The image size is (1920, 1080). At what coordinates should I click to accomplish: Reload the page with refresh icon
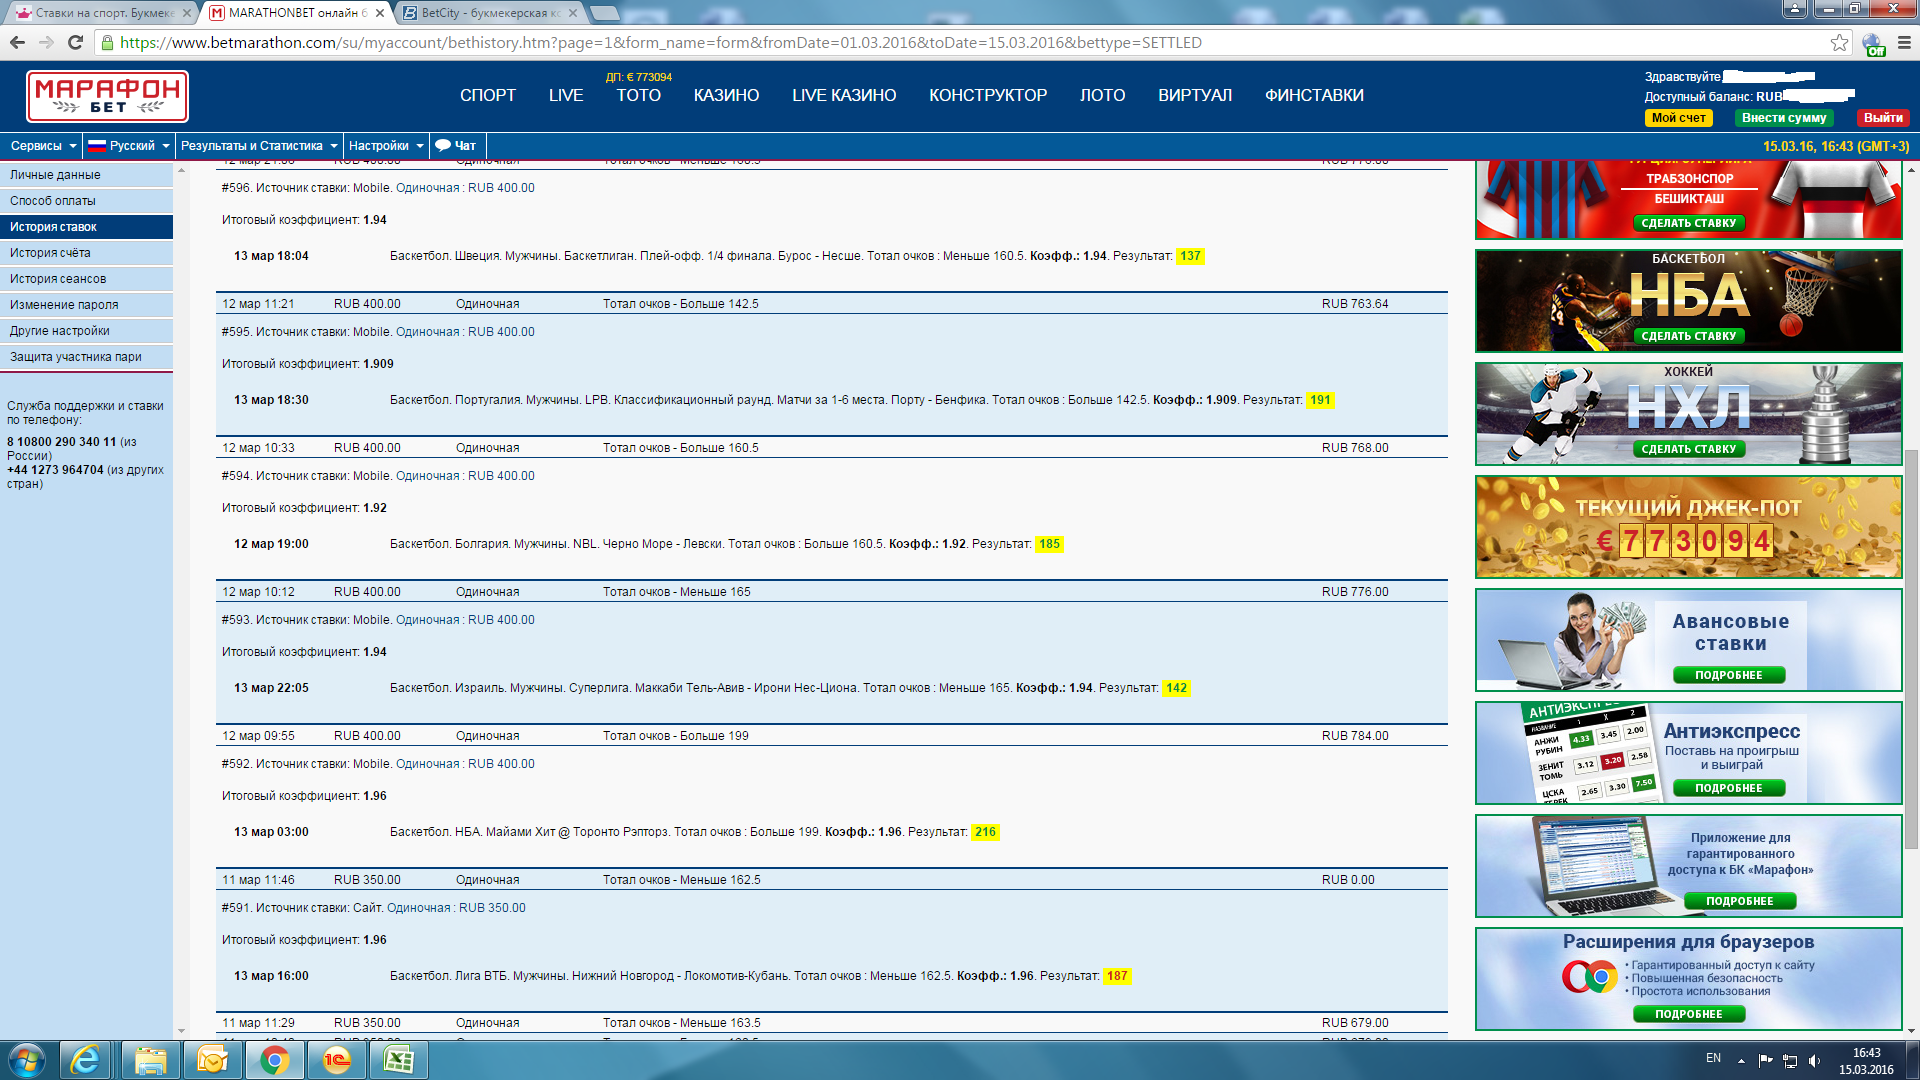click(75, 42)
